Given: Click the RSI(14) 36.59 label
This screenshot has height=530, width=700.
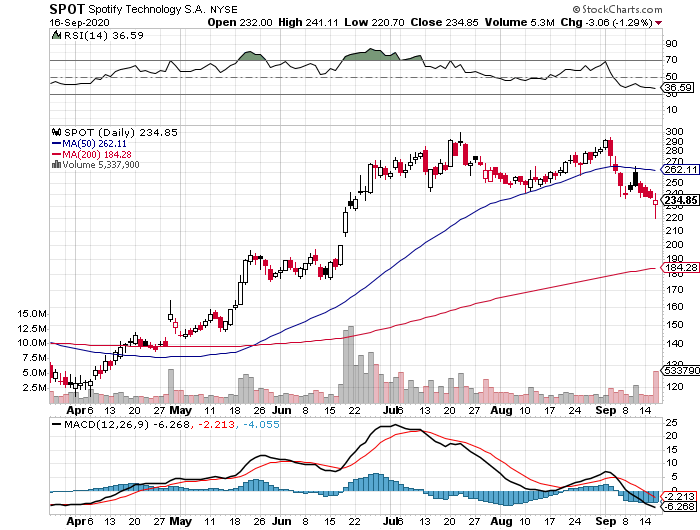Looking at the screenshot, I should (104, 35).
